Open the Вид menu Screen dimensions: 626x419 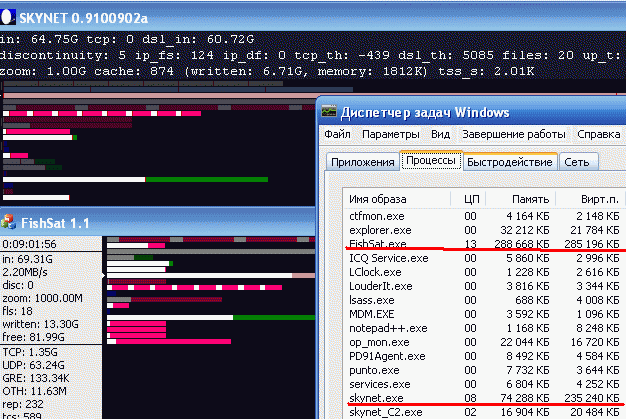click(440, 134)
